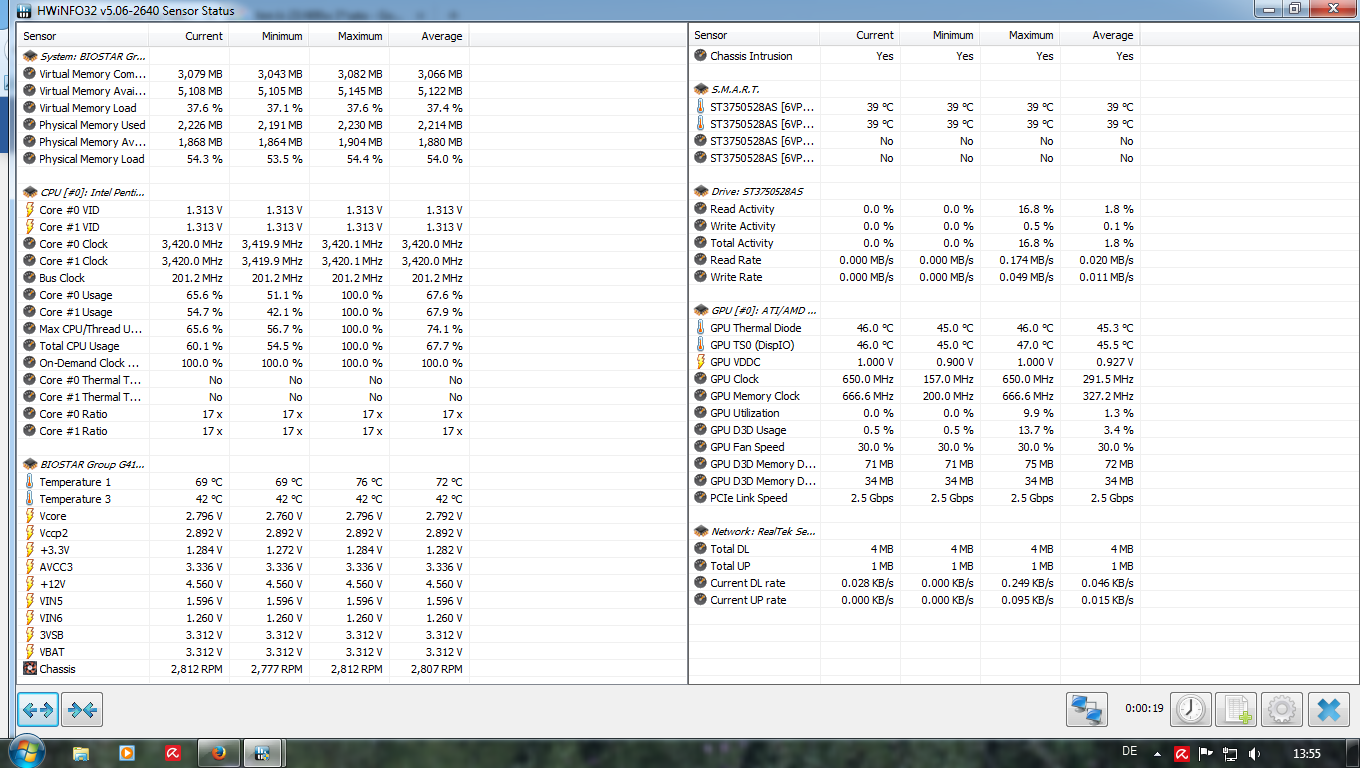Open Firefox from the taskbar
Image resolution: width=1360 pixels, height=768 pixels.
217,753
